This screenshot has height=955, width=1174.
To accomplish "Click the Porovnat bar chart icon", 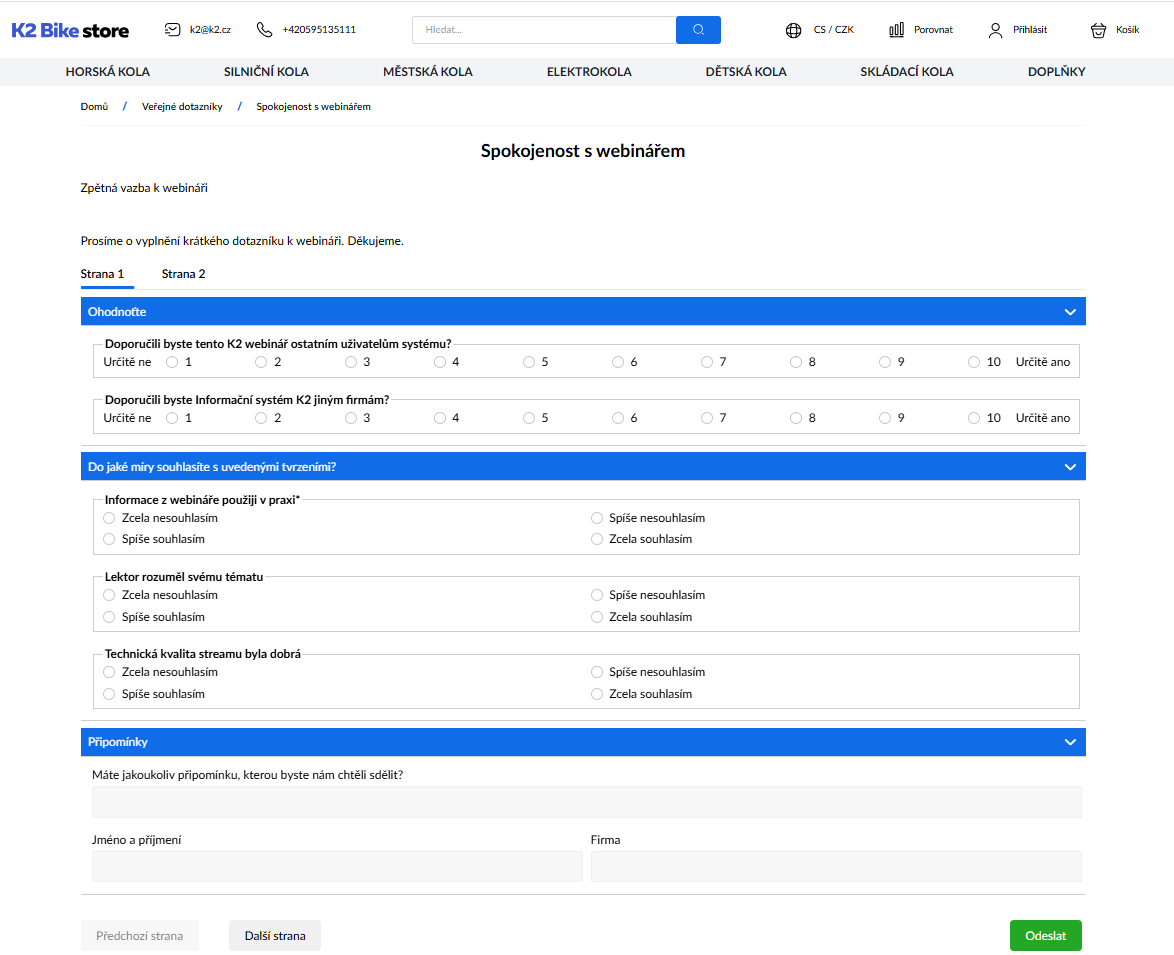I will [x=896, y=30].
